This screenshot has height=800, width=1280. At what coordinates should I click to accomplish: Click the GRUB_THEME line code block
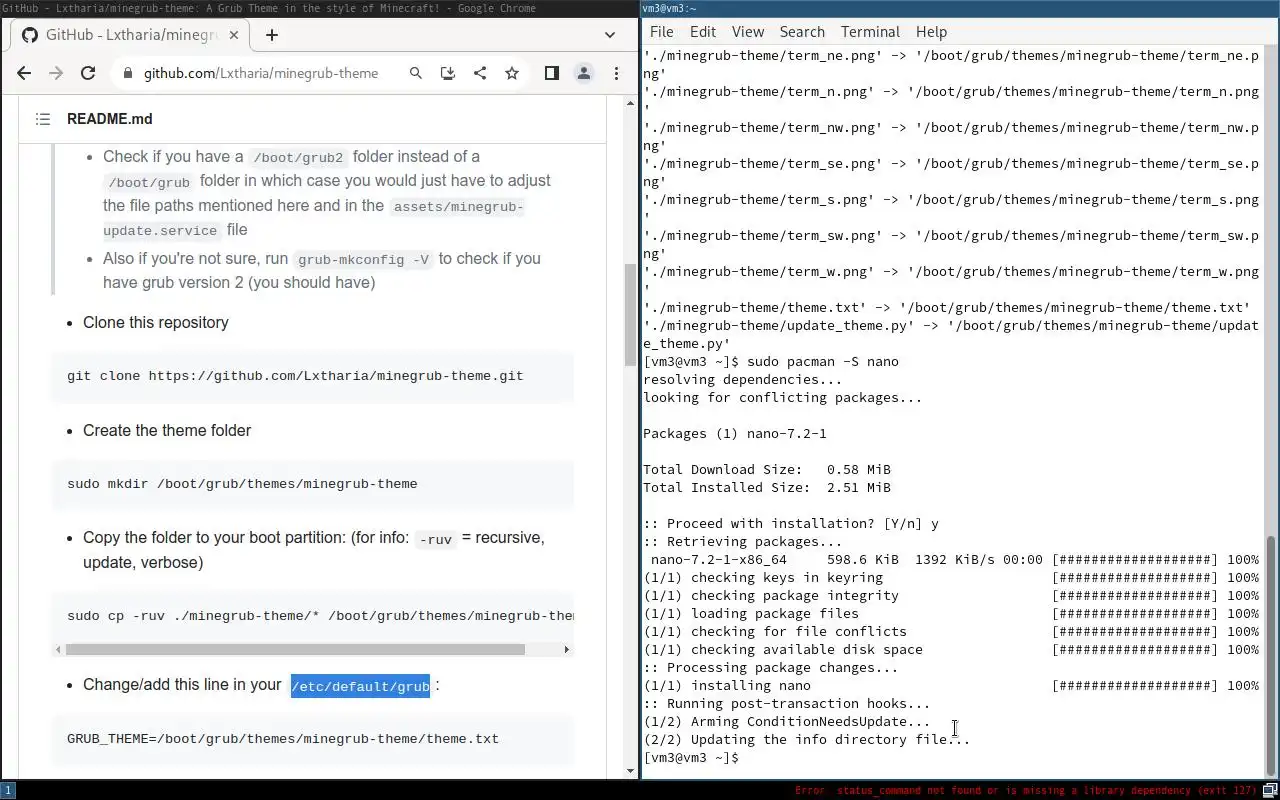[312, 739]
